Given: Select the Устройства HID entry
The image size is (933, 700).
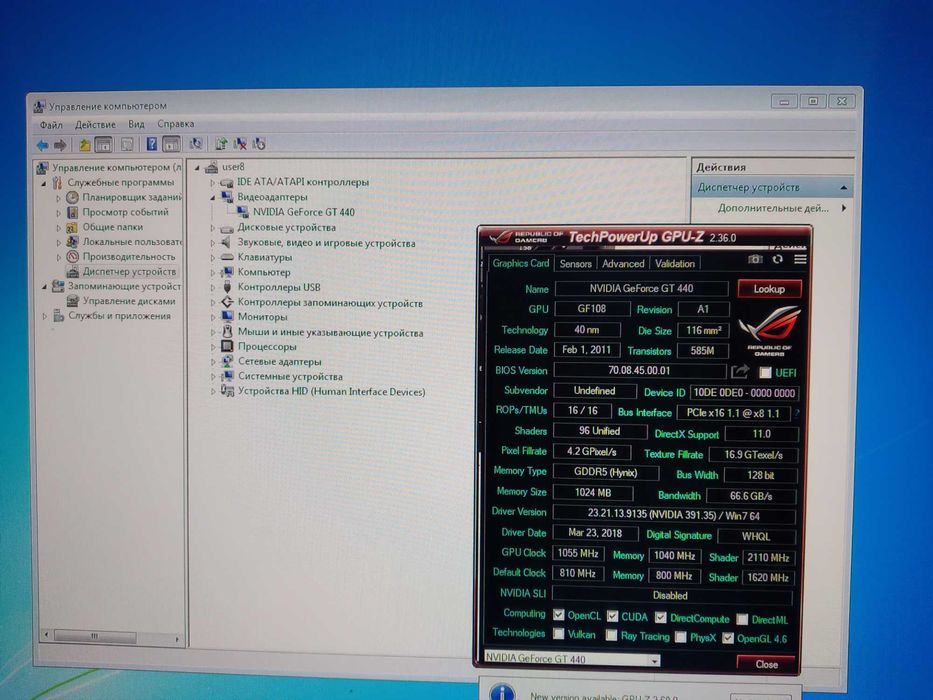Looking at the screenshot, I should pos(331,392).
